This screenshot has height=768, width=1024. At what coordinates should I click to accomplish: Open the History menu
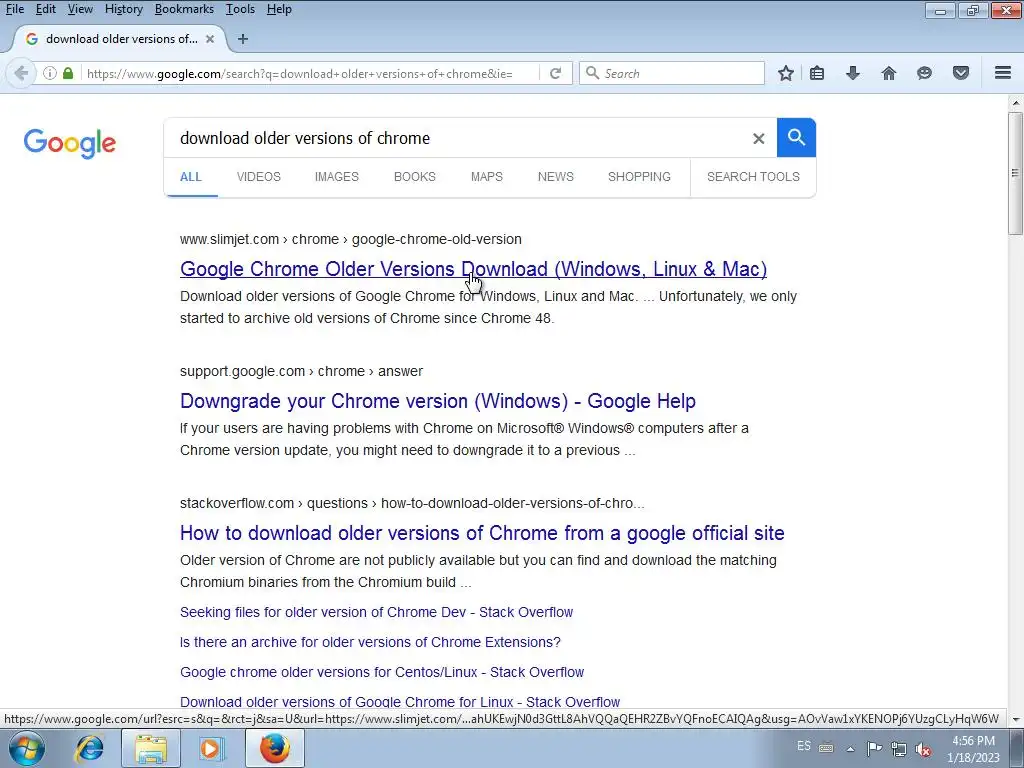123,9
